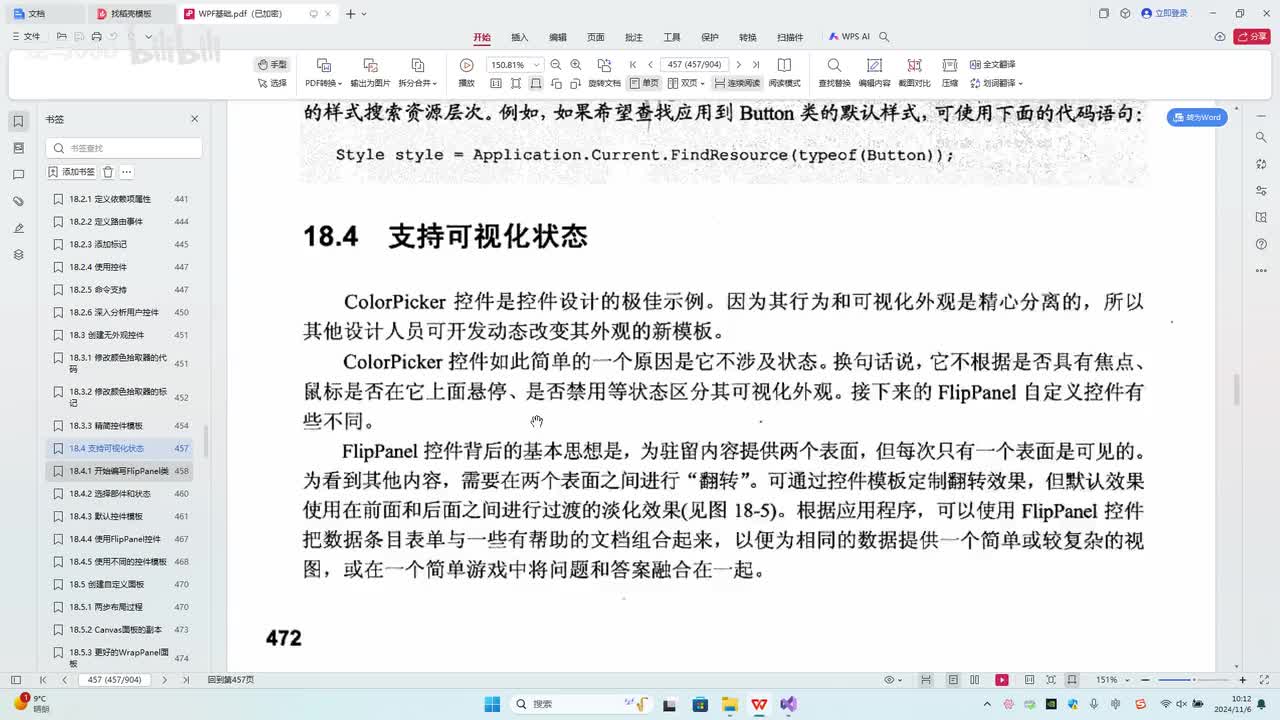Viewport: 1280px width, 720px height.
Task: Click the 转为Word button
Action: pyautogui.click(x=1197, y=117)
